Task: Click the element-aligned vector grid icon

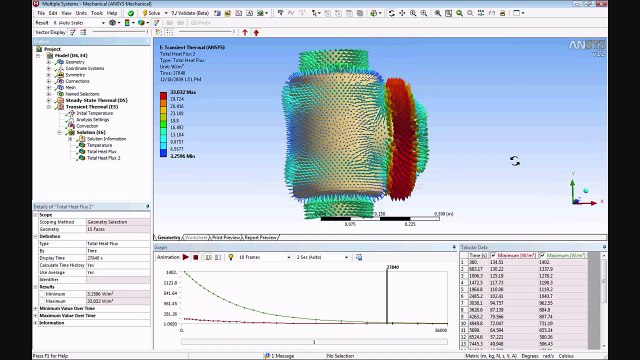Action: [x=159, y=32]
